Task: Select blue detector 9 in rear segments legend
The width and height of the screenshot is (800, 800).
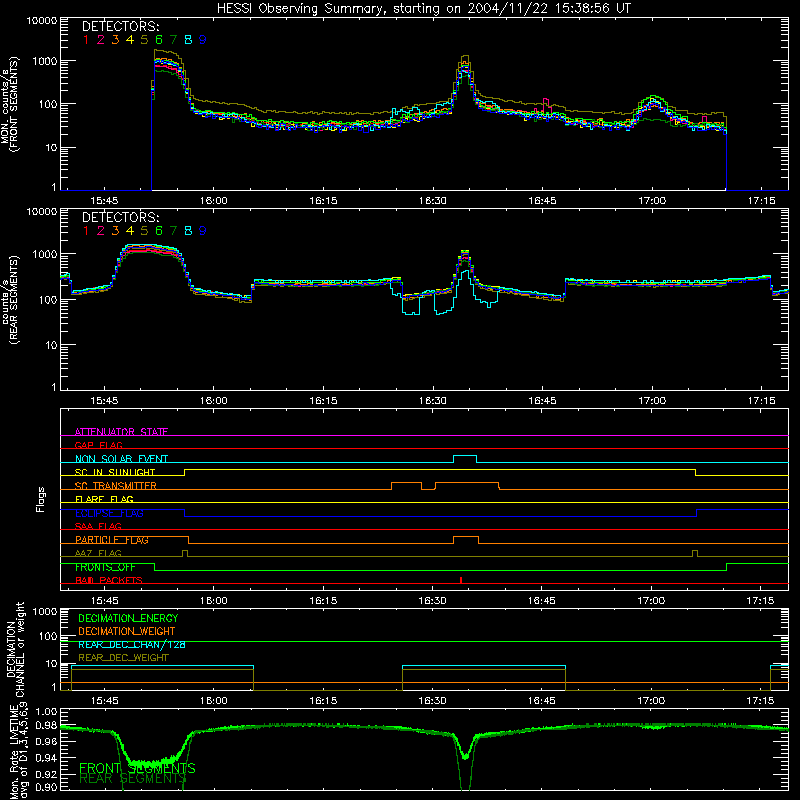Action: click(x=203, y=231)
